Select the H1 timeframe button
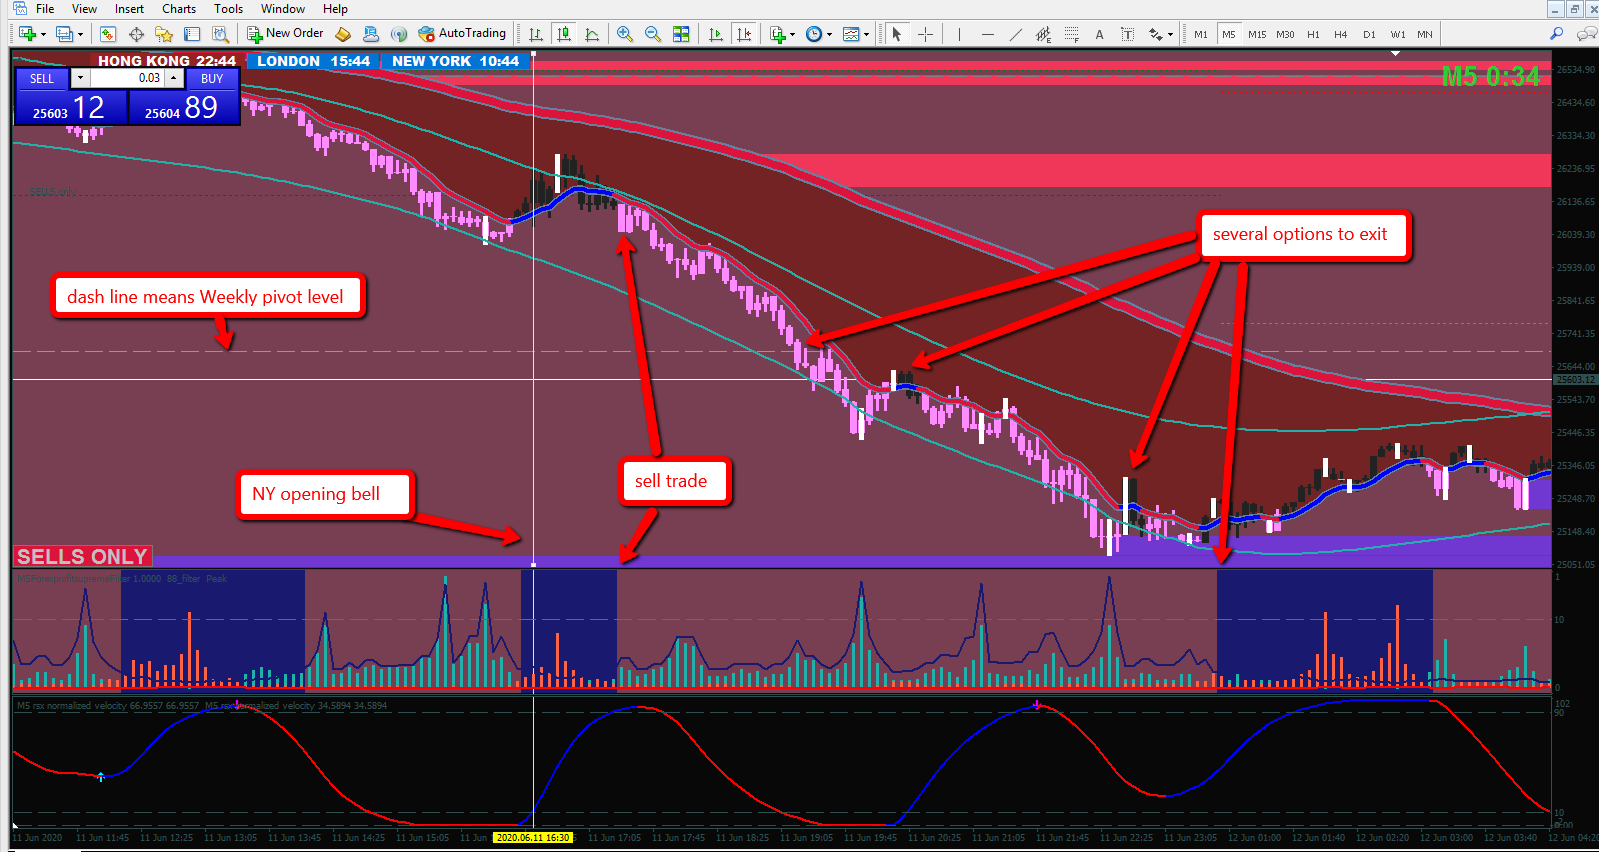Viewport: 1599px width, 852px height. click(x=1313, y=34)
